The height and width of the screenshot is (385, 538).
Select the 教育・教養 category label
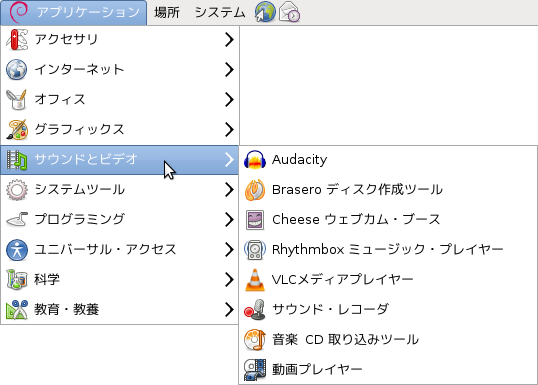(67, 310)
